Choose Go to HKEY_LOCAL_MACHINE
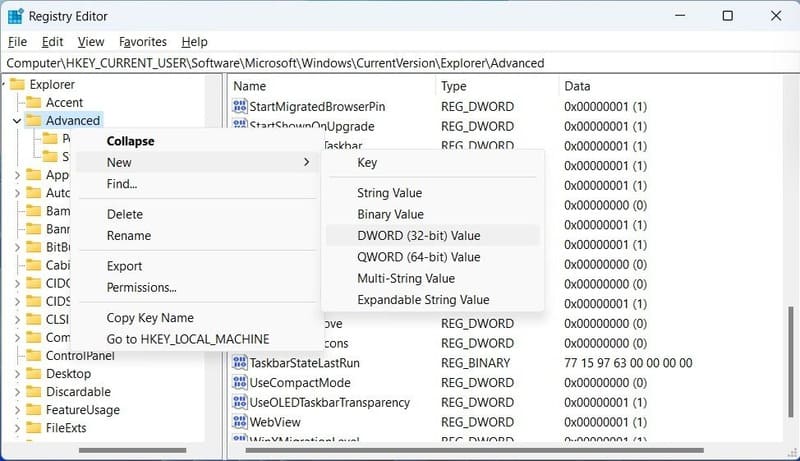 point(197,339)
